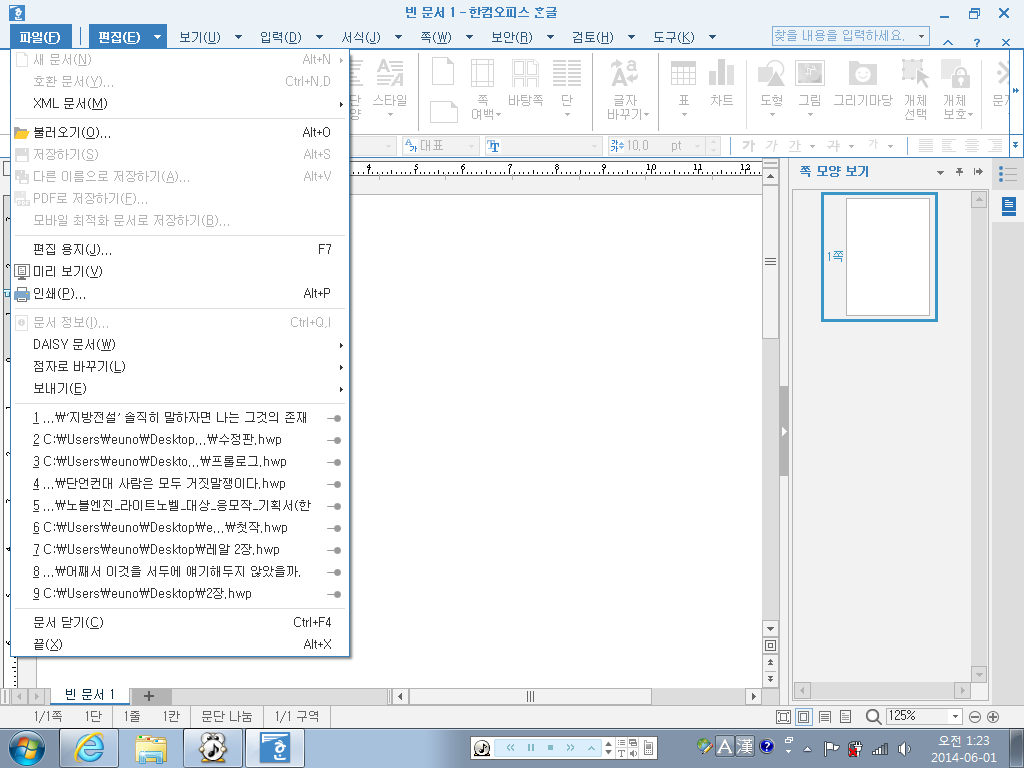Select the page 1 thumbnail in side panel
The image size is (1024, 768).
tap(879, 257)
